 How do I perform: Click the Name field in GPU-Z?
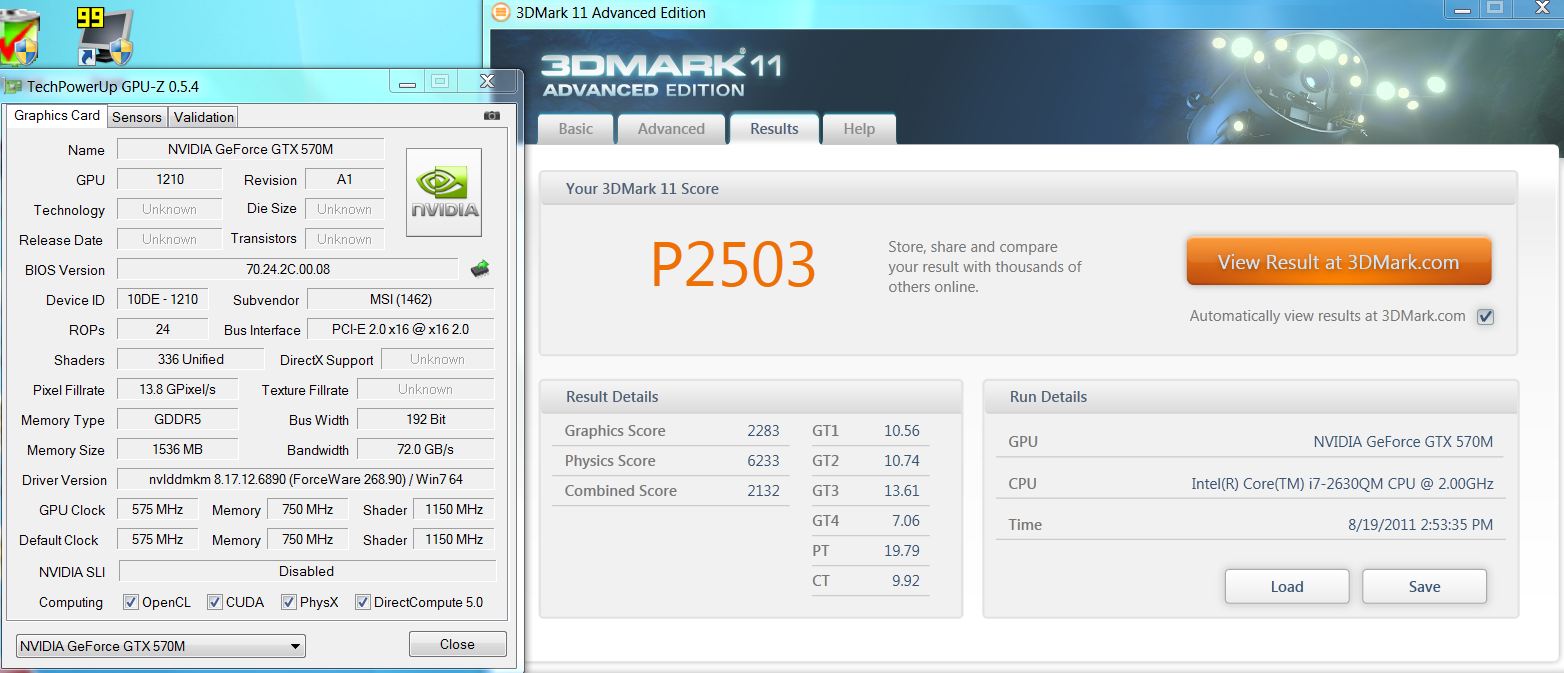point(251,150)
